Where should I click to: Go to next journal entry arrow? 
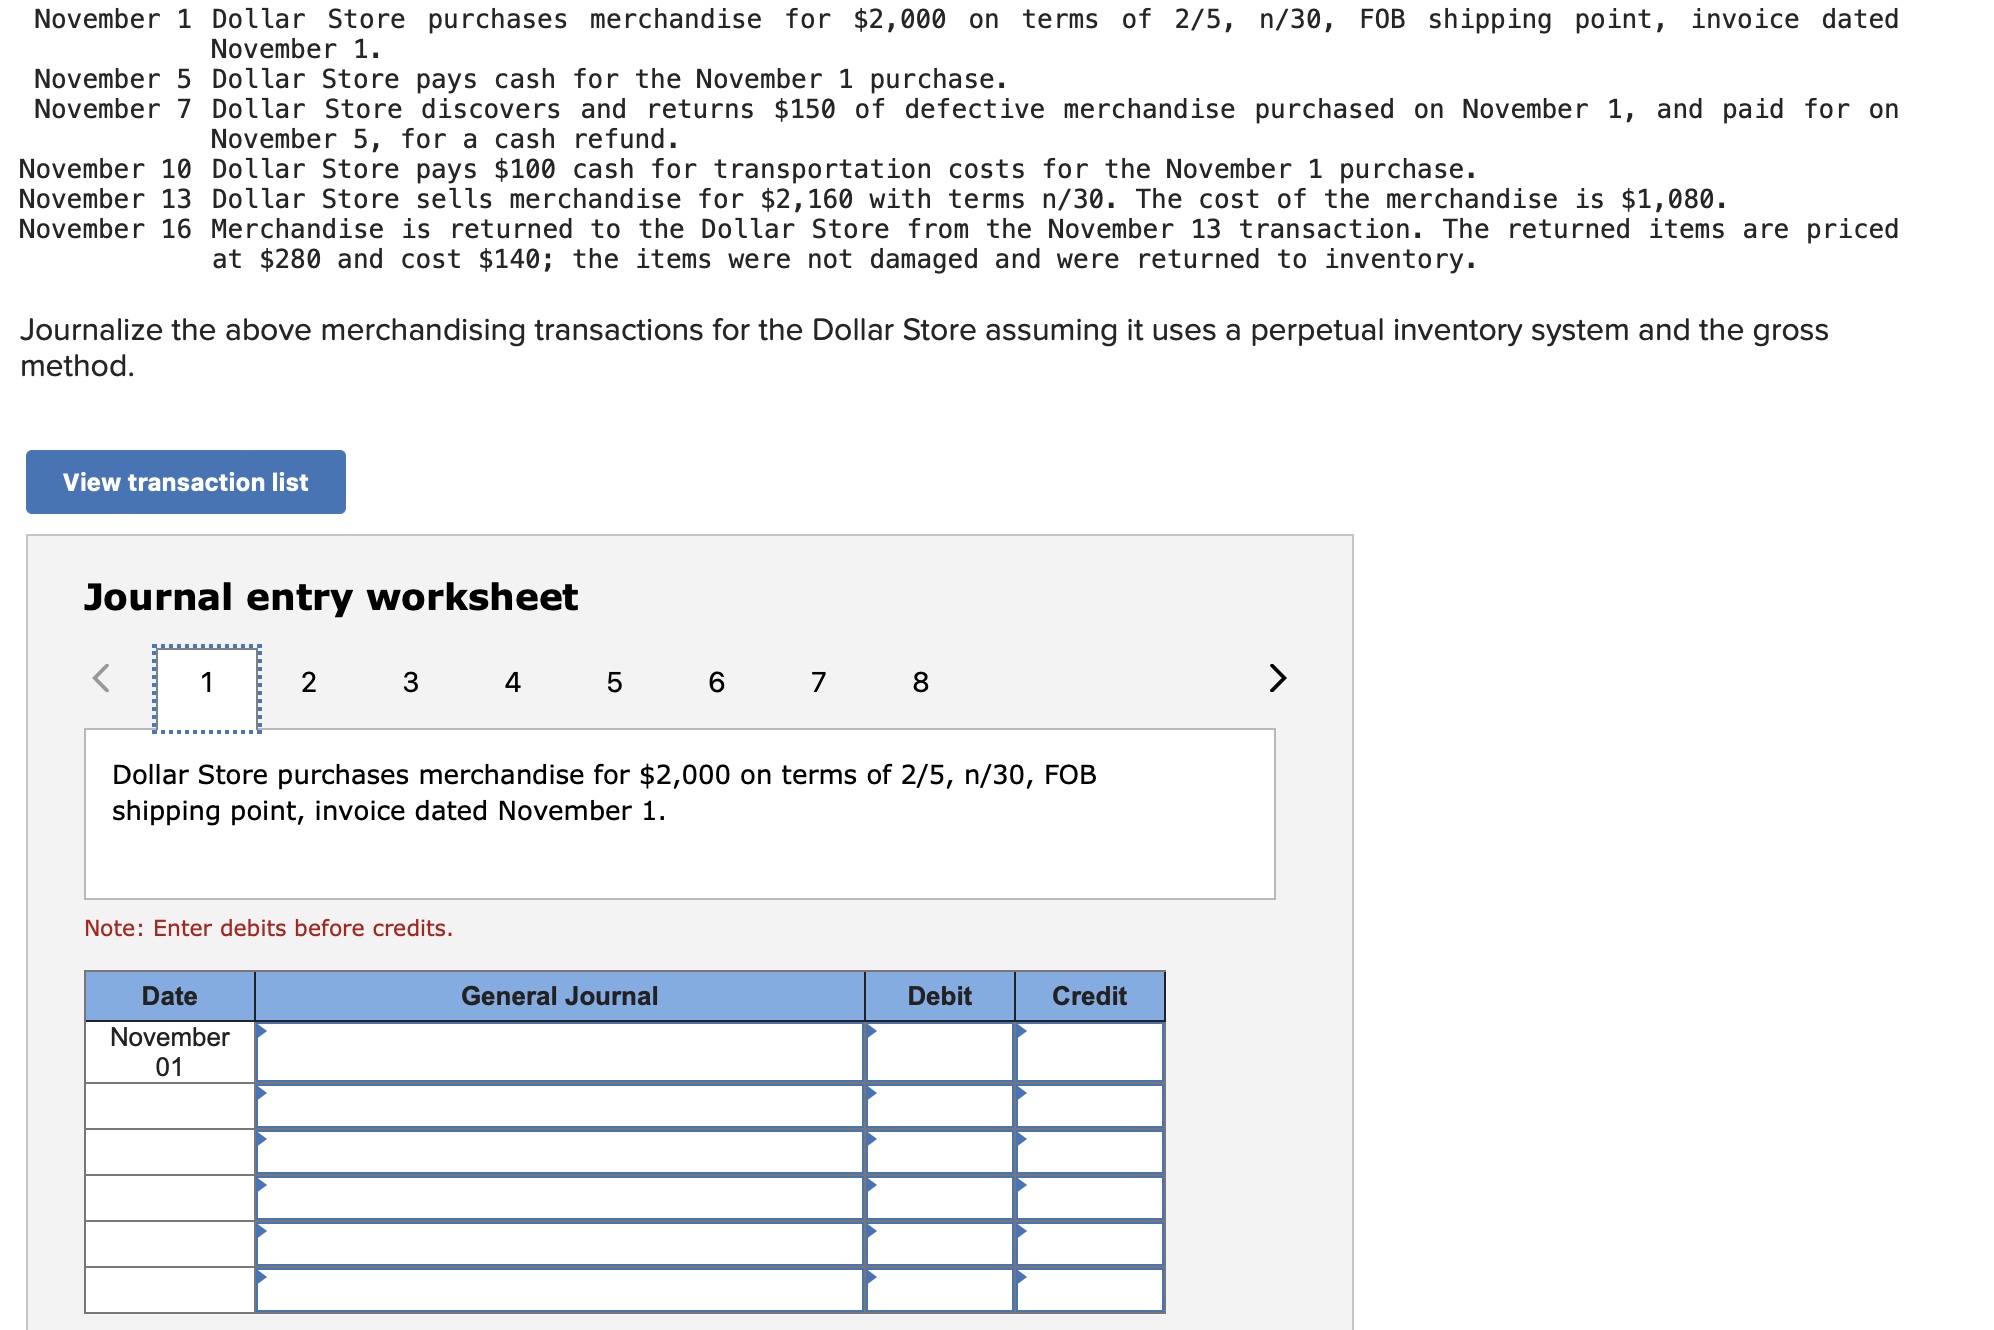1277,678
